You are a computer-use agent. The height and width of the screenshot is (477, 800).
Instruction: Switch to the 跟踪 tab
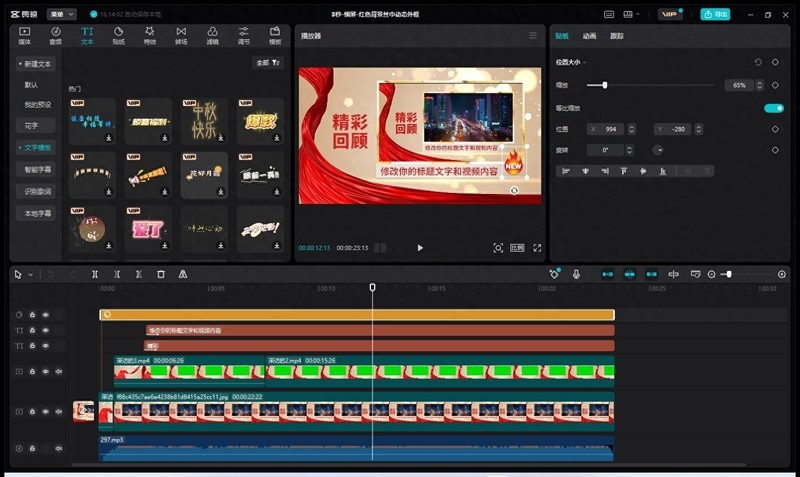click(617, 36)
